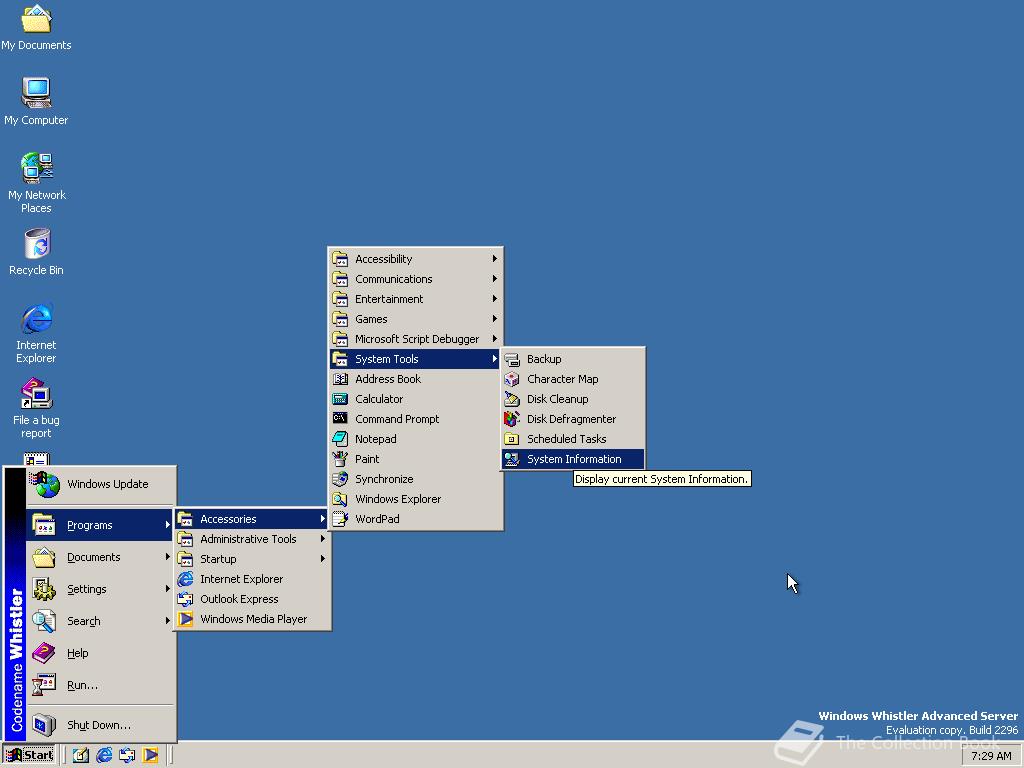Click the Scheduled Tasks folder icon
This screenshot has width=1024, height=768.
[x=512, y=439]
